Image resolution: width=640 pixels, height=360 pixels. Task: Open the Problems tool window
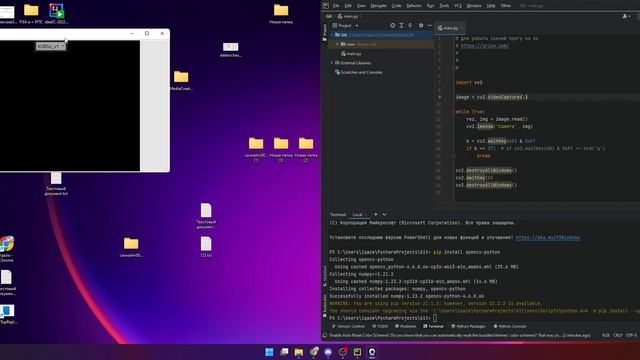click(405, 326)
